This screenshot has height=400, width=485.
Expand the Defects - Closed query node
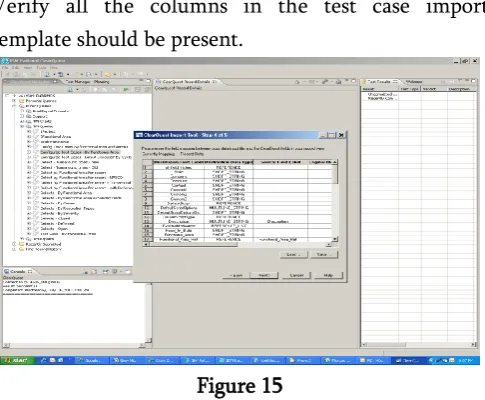click(x=29, y=219)
